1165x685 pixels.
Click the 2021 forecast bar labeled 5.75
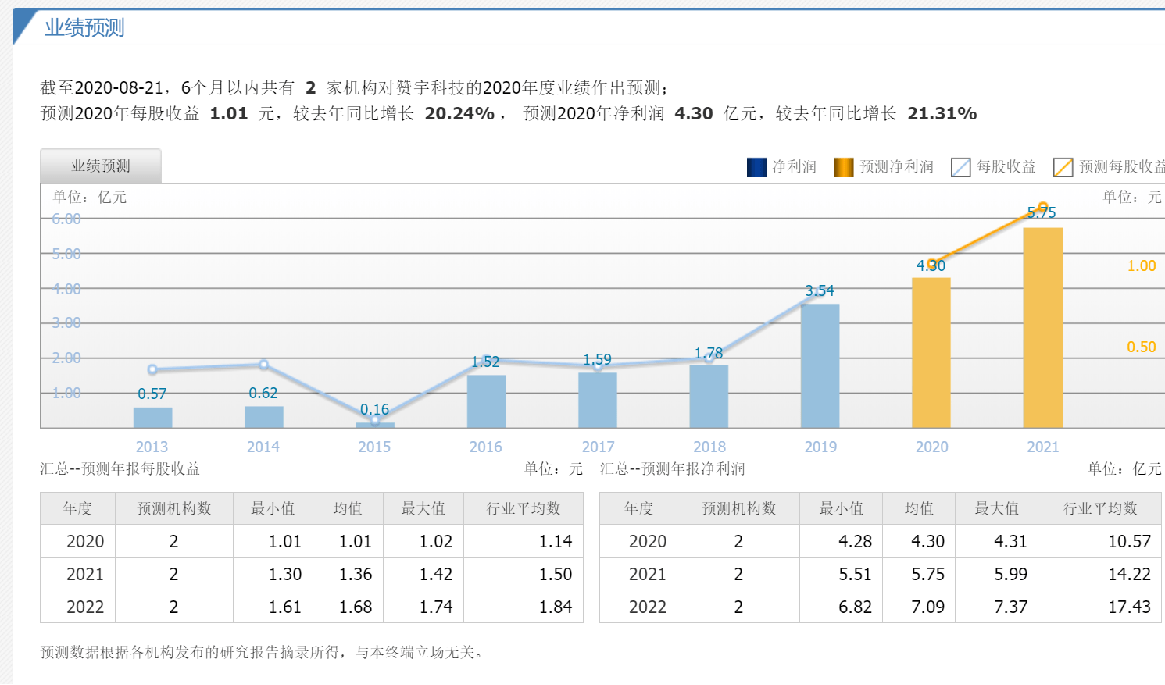1044,325
